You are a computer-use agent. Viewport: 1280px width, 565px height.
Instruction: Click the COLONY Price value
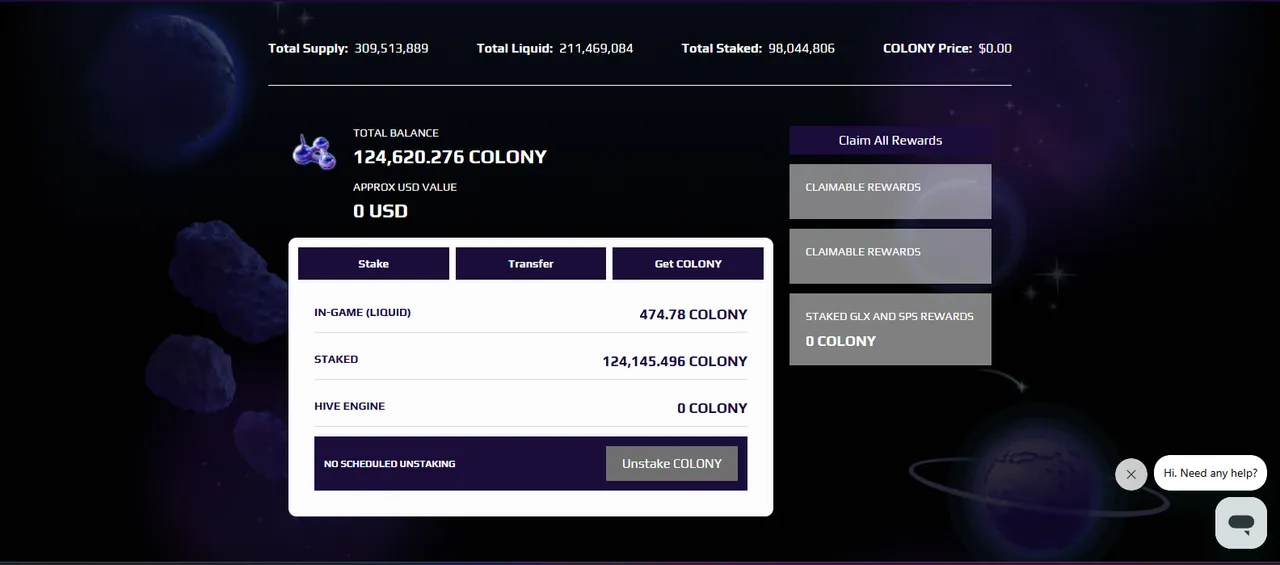coord(995,48)
